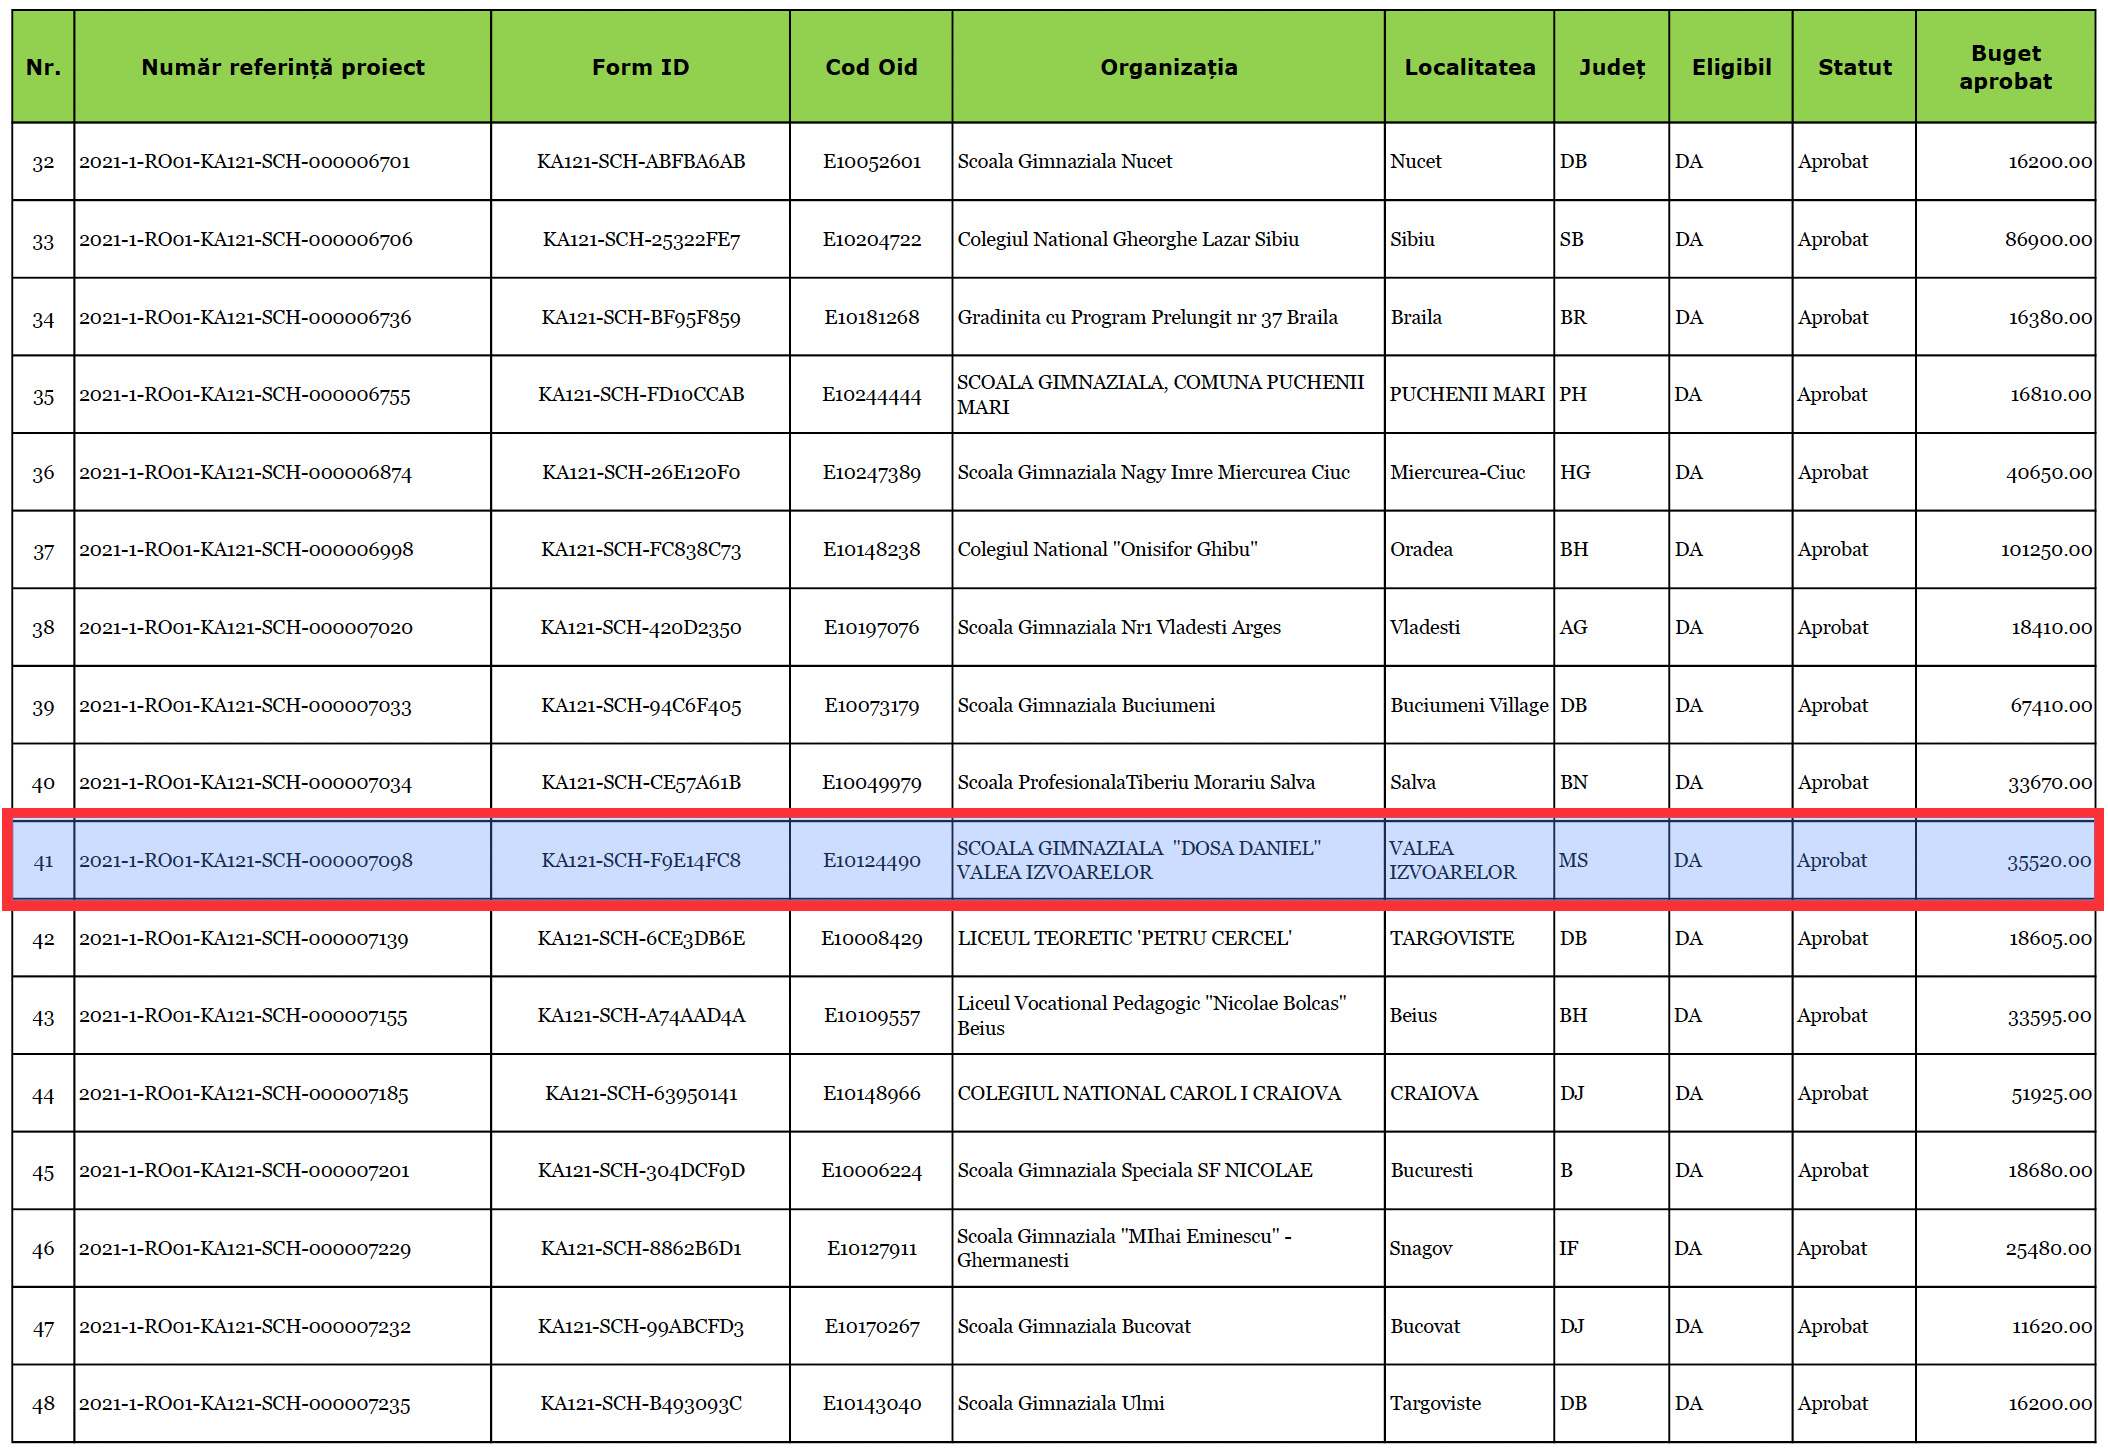This screenshot has width=2108, height=1456.
Task: Click Cod Oid E10181268
Action: (x=871, y=318)
